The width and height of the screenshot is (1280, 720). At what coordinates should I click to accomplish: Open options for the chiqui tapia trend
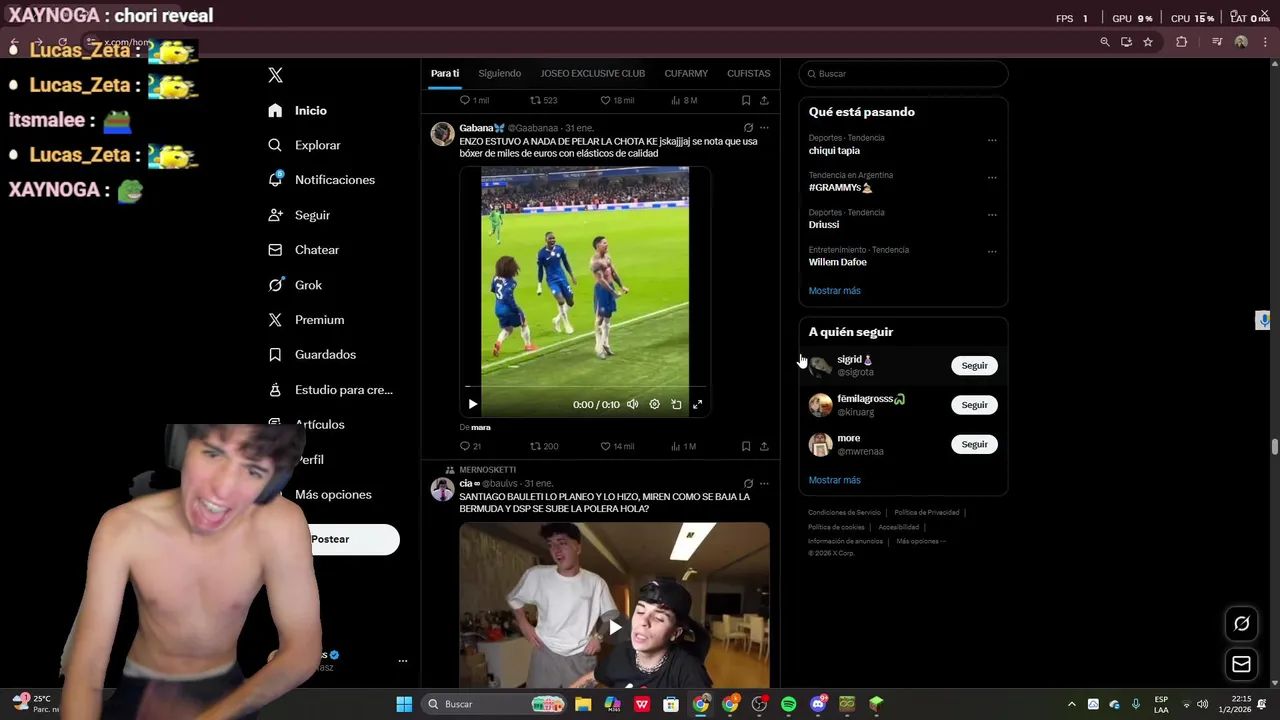992,140
